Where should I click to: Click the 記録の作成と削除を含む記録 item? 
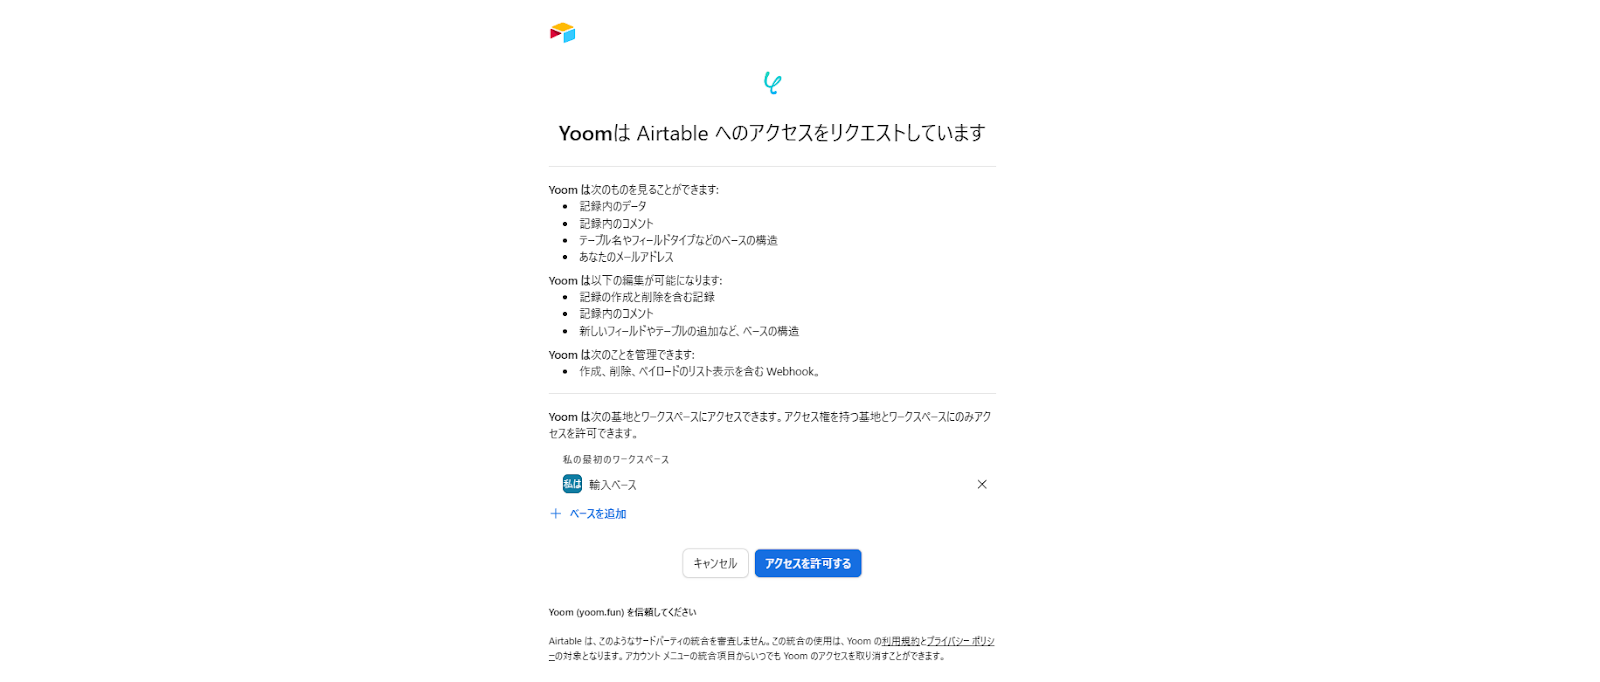[x=647, y=297]
